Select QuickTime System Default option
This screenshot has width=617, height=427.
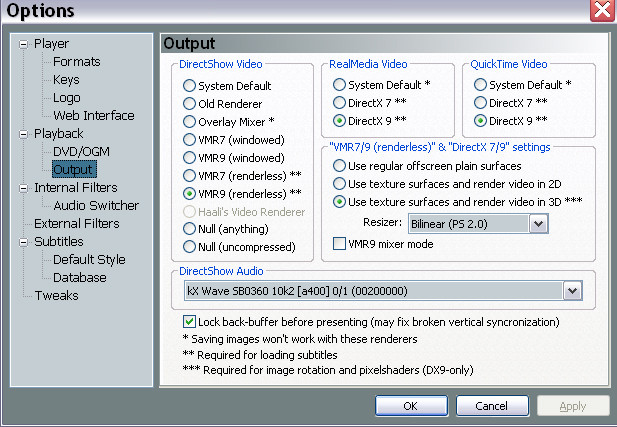click(523, 85)
